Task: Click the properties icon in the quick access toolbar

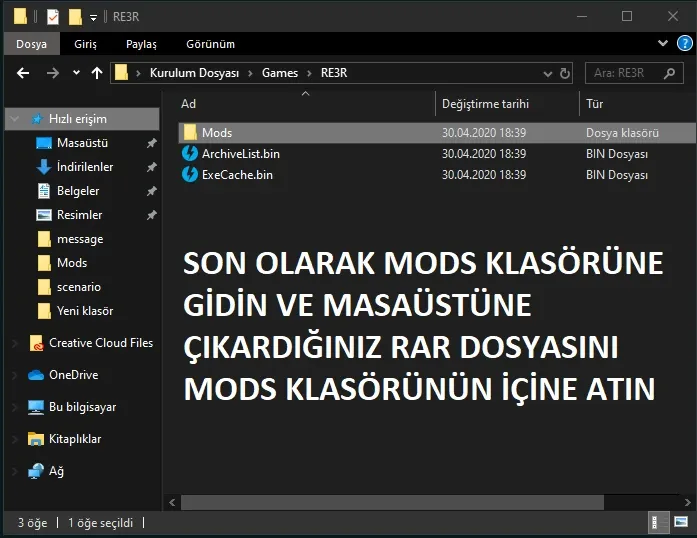Action: (x=52, y=16)
